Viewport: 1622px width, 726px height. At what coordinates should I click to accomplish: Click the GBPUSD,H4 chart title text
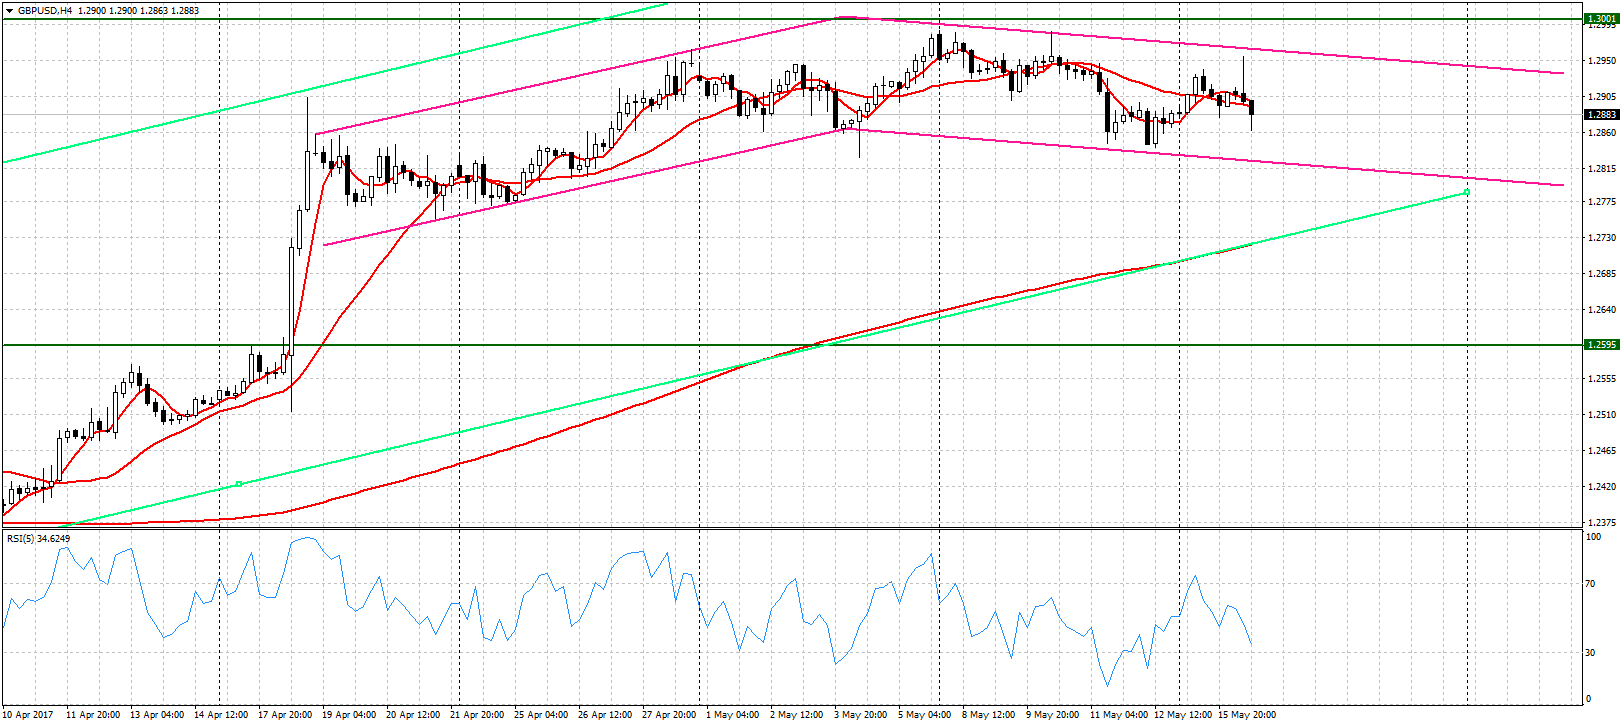[45, 10]
